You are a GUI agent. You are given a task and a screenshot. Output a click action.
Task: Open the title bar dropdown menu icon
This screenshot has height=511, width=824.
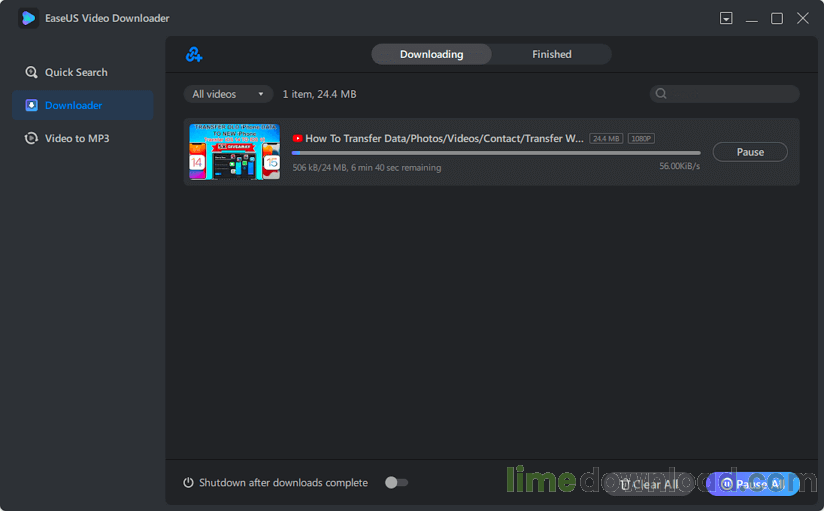point(726,18)
